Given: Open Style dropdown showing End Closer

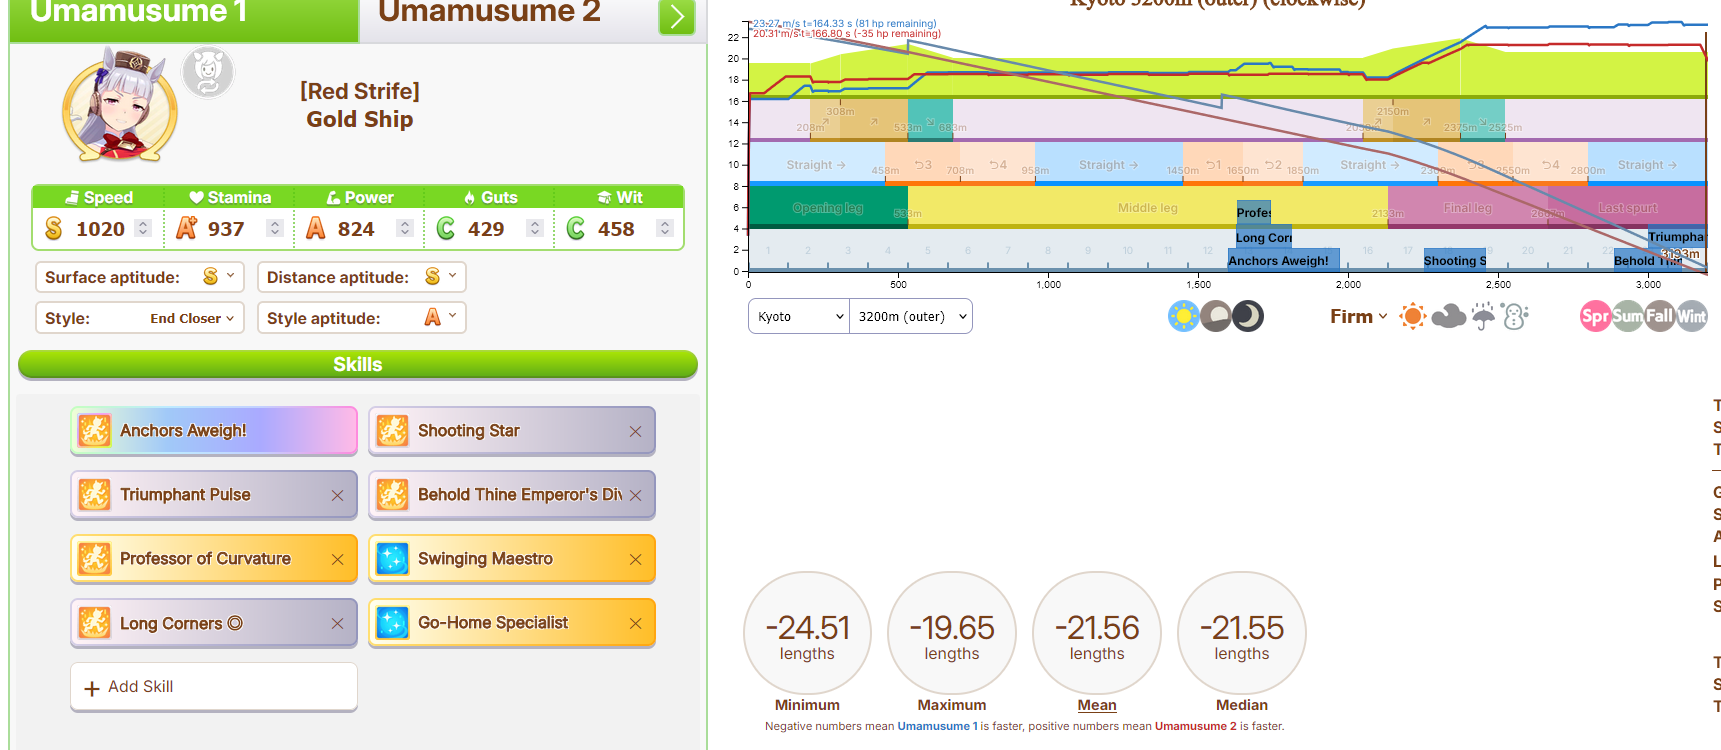Looking at the screenshot, I should (x=140, y=318).
